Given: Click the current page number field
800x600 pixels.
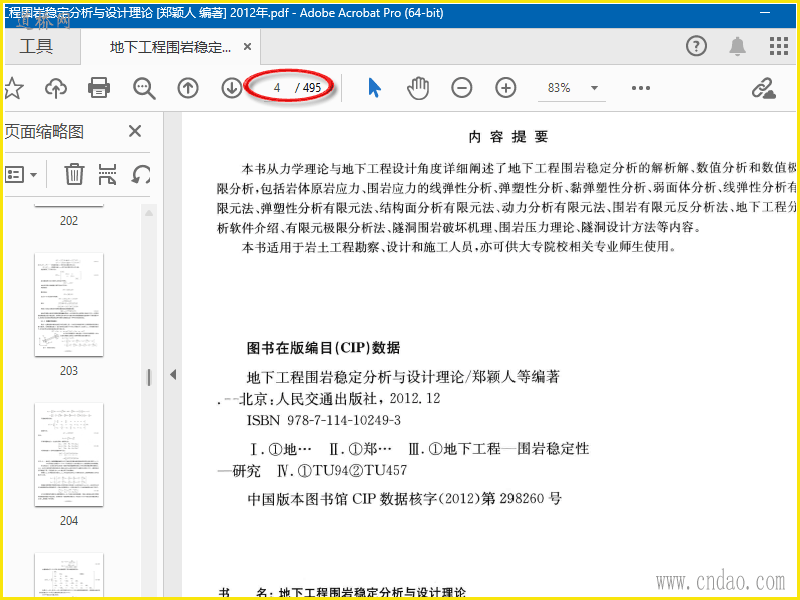Looking at the screenshot, I should (x=277, y=88).
